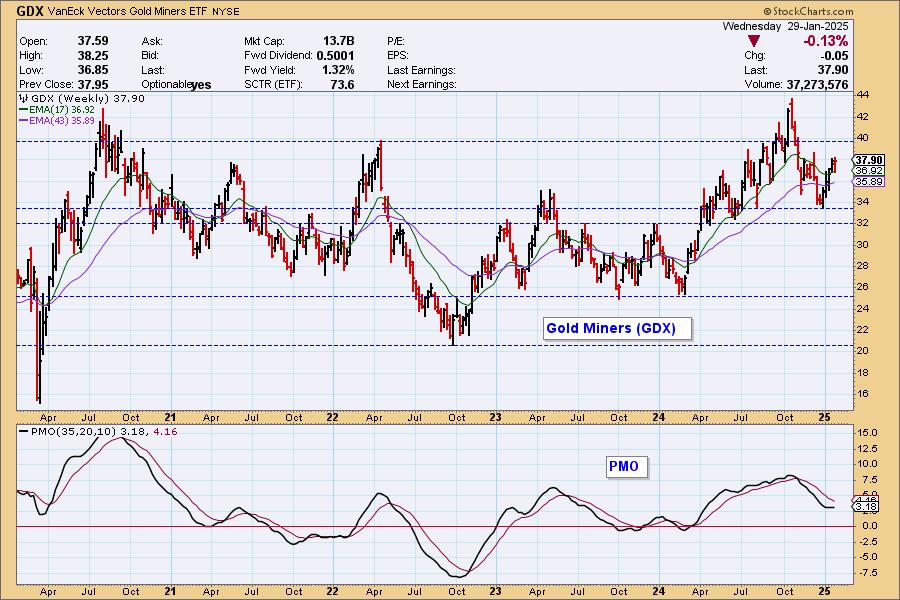Click year '23' label under price chart

495,417
